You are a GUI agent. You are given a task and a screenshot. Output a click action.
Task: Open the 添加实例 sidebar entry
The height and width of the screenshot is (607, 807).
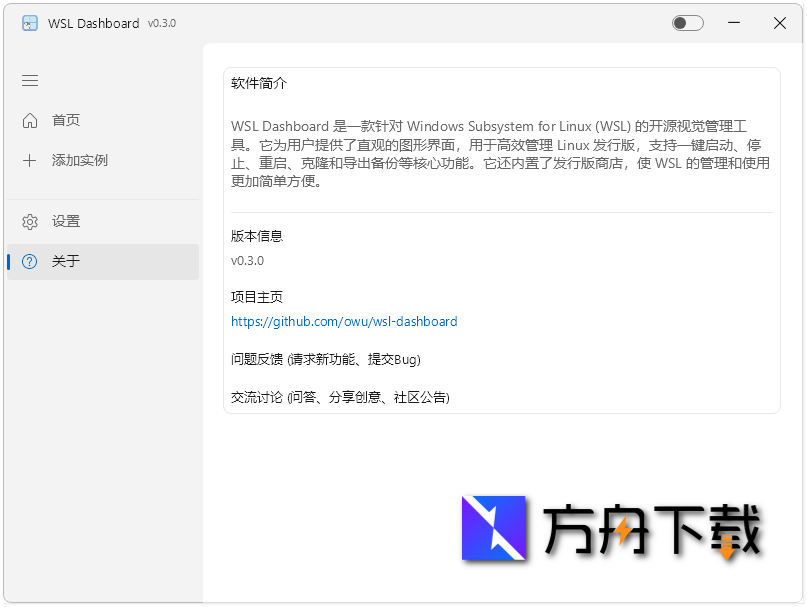click(79, 160)
